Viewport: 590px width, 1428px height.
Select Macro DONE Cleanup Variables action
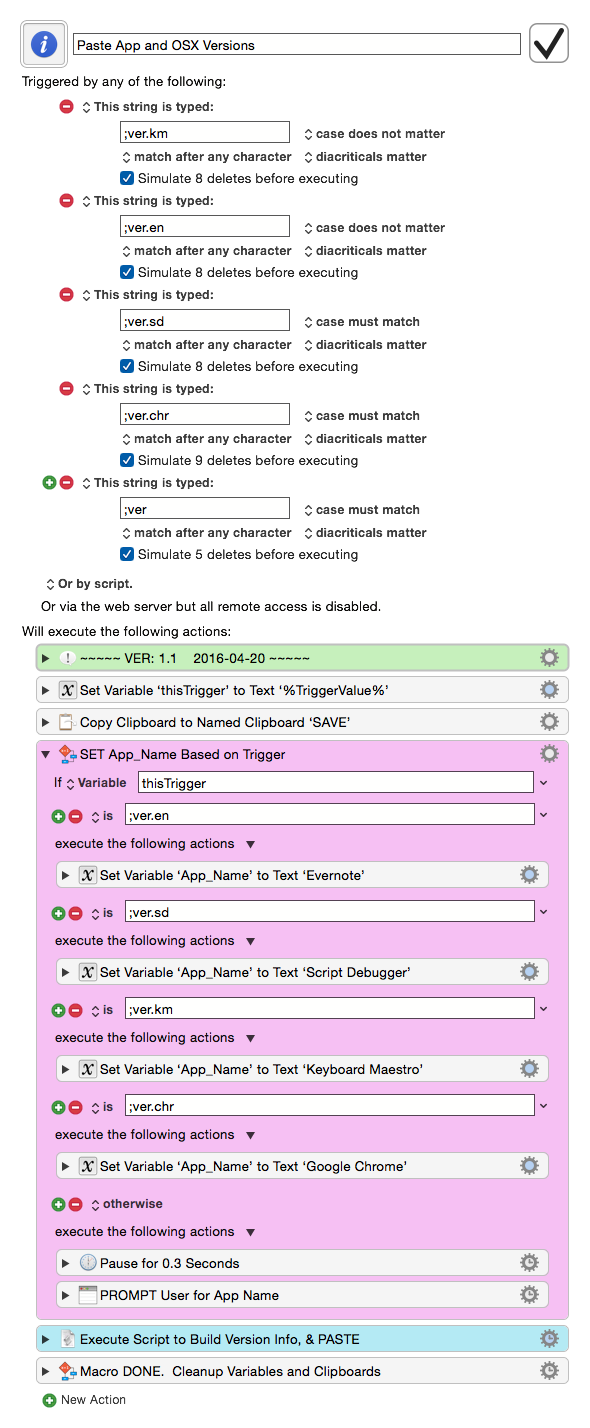[x=302, y=1371]
